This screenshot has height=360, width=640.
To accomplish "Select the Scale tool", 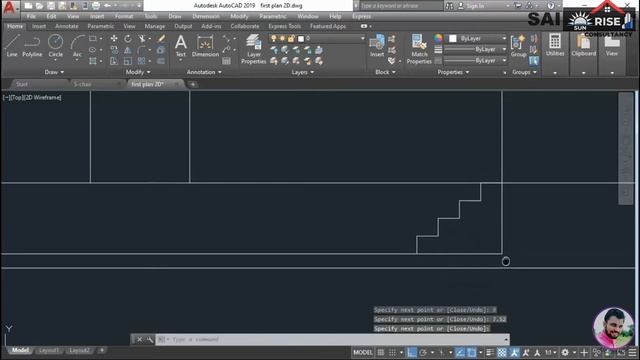I will 128,61.
